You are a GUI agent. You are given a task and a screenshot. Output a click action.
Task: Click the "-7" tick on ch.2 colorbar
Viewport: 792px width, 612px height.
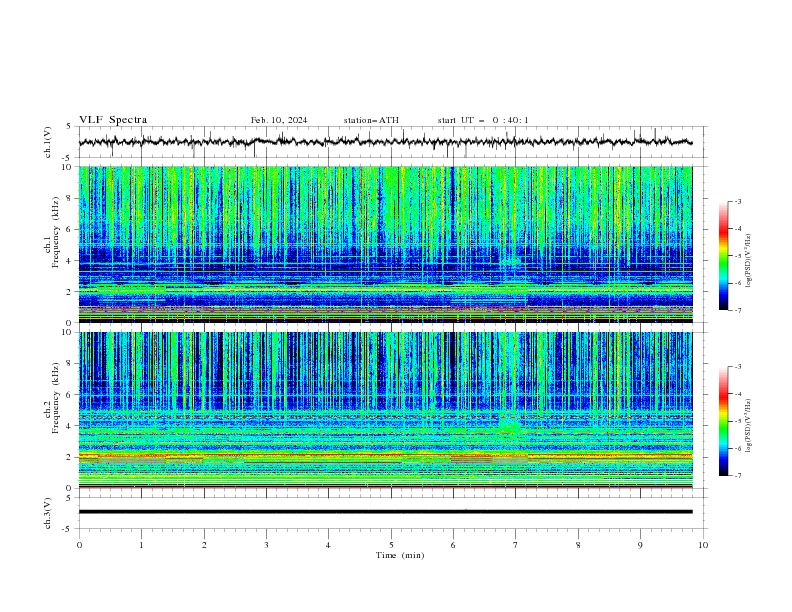coord(737,476)
